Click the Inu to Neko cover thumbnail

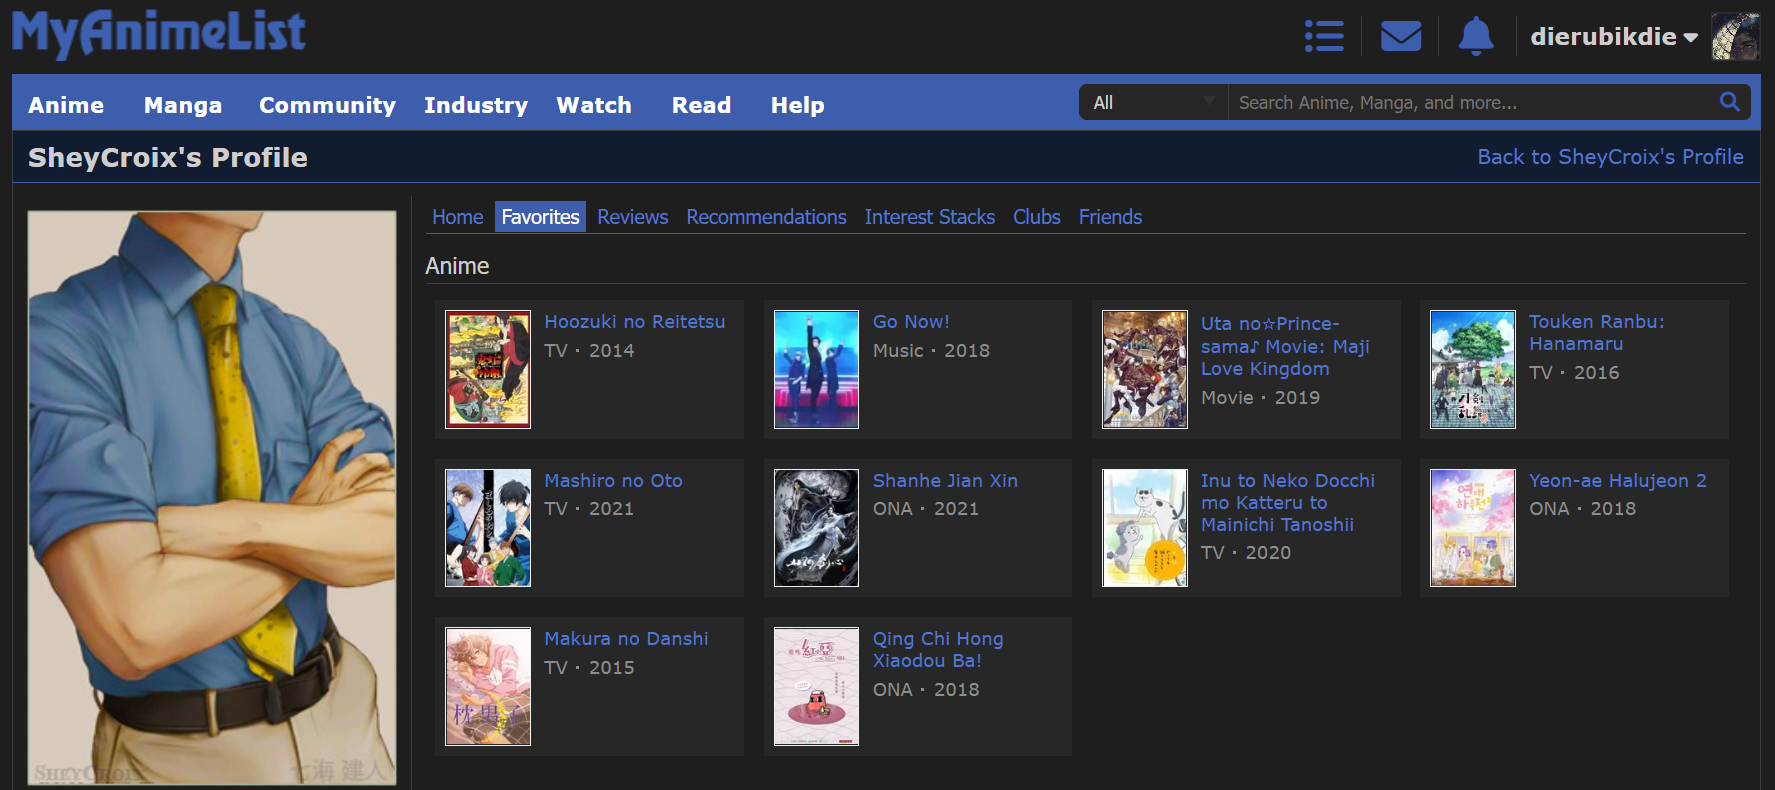click(x=1145, y=528)
